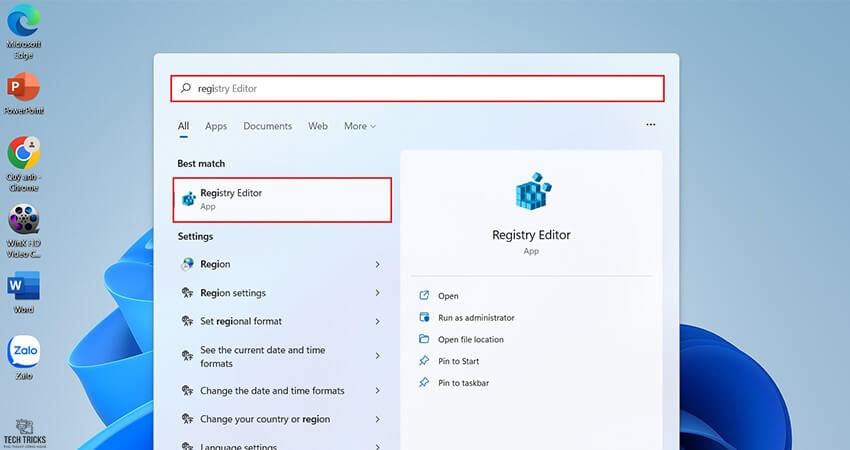This screenshot has height=450, width=850.
Task: Click the Region settings gear icon
Action: point(188,293)
